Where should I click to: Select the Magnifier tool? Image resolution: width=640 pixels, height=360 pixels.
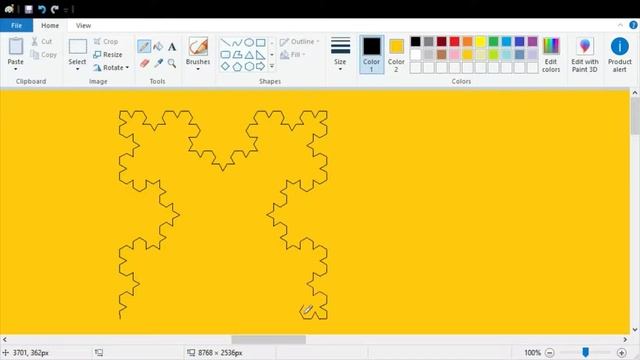click(x=172, y=63)
